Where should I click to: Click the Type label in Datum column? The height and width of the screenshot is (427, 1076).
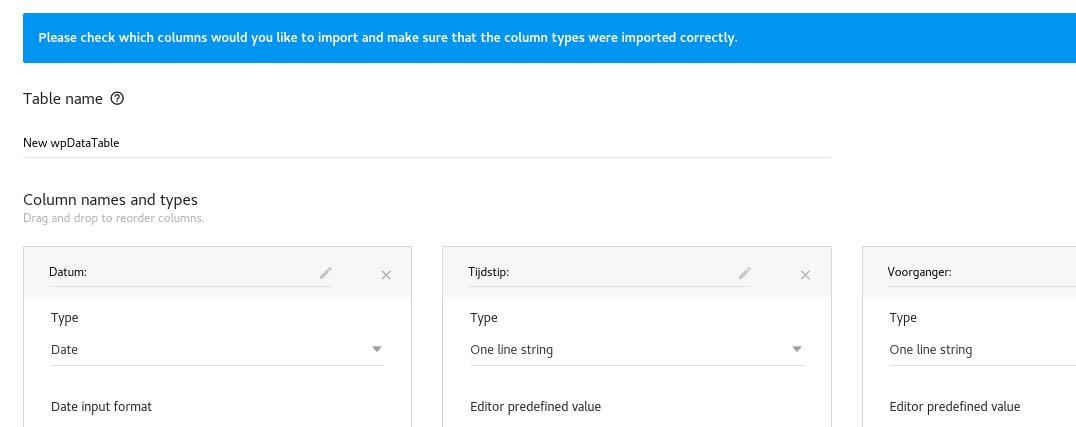pyautogui.click(x=65, y=318)
